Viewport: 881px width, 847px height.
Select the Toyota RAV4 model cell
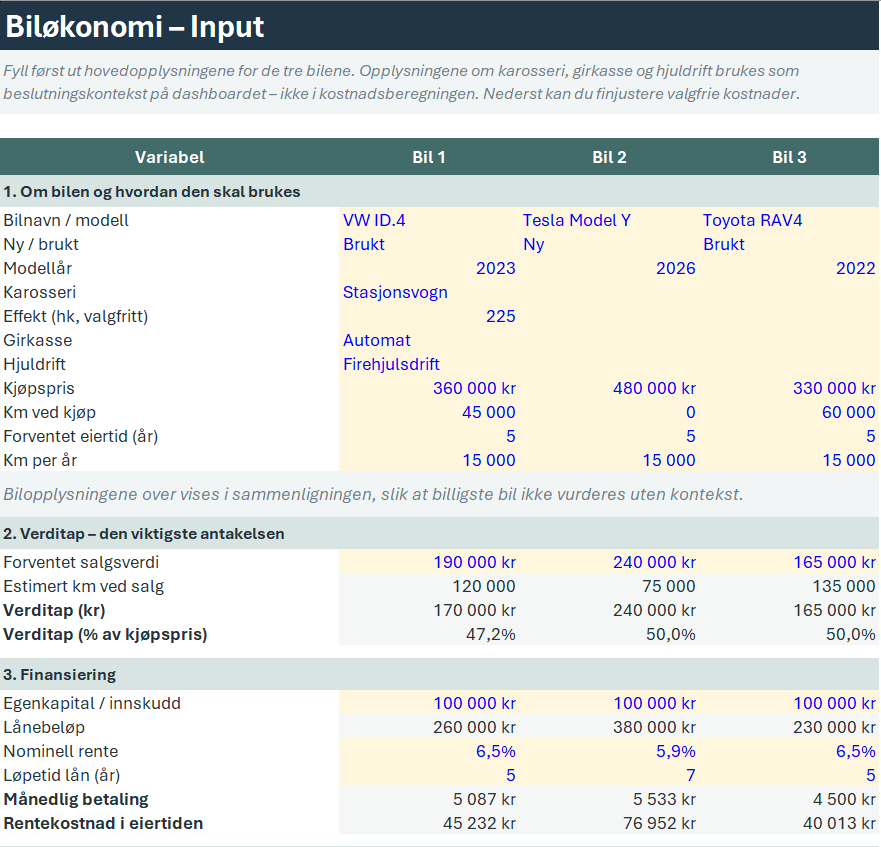789,220
